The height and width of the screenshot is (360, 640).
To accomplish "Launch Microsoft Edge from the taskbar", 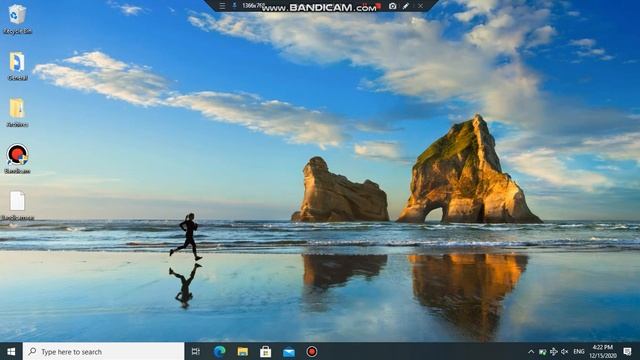I will tap(219, 351).
